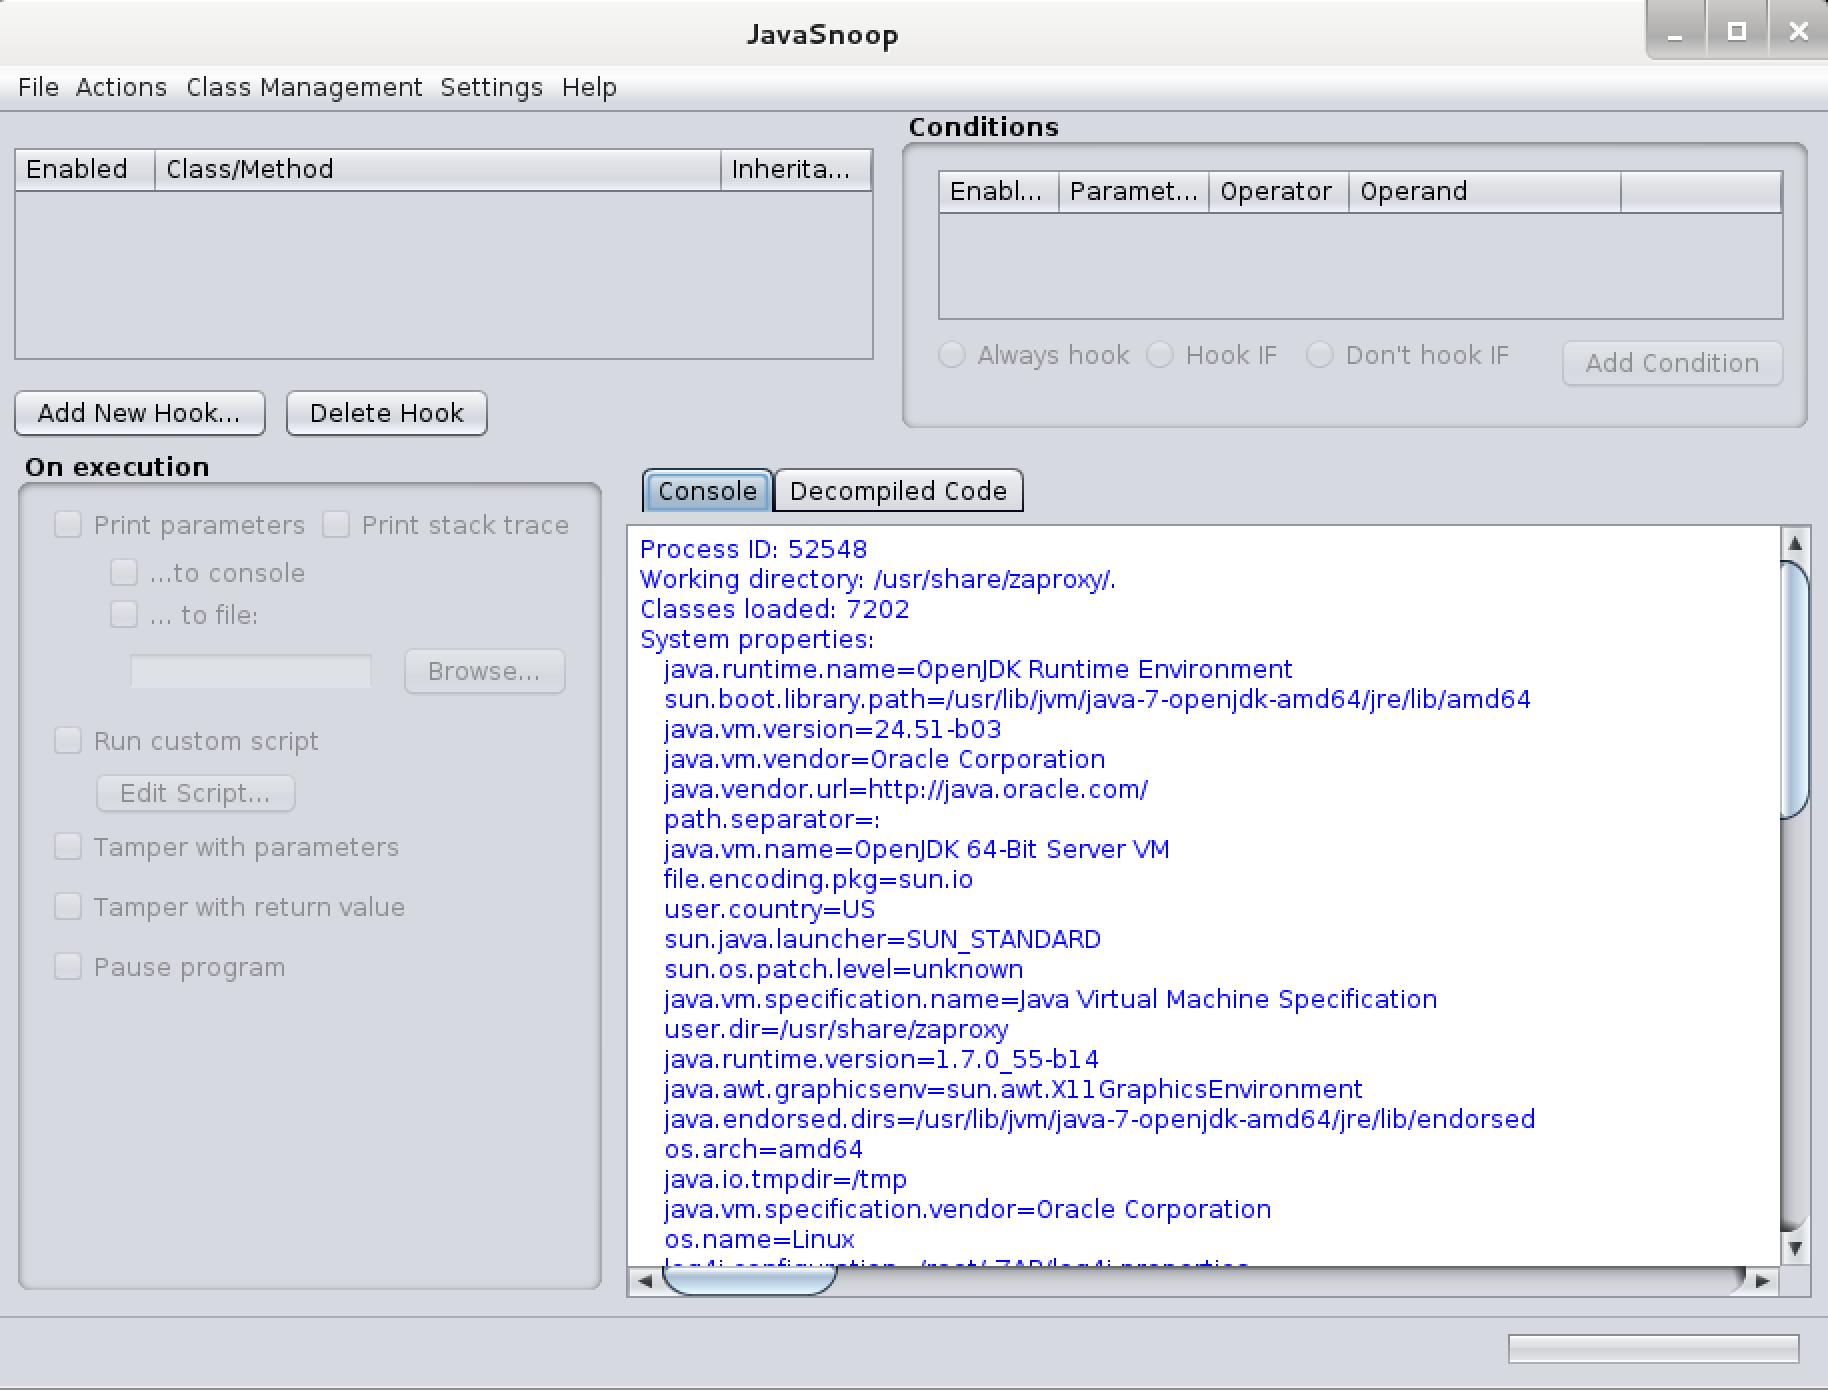Click the Add New Hook button

tap(139, 413)
